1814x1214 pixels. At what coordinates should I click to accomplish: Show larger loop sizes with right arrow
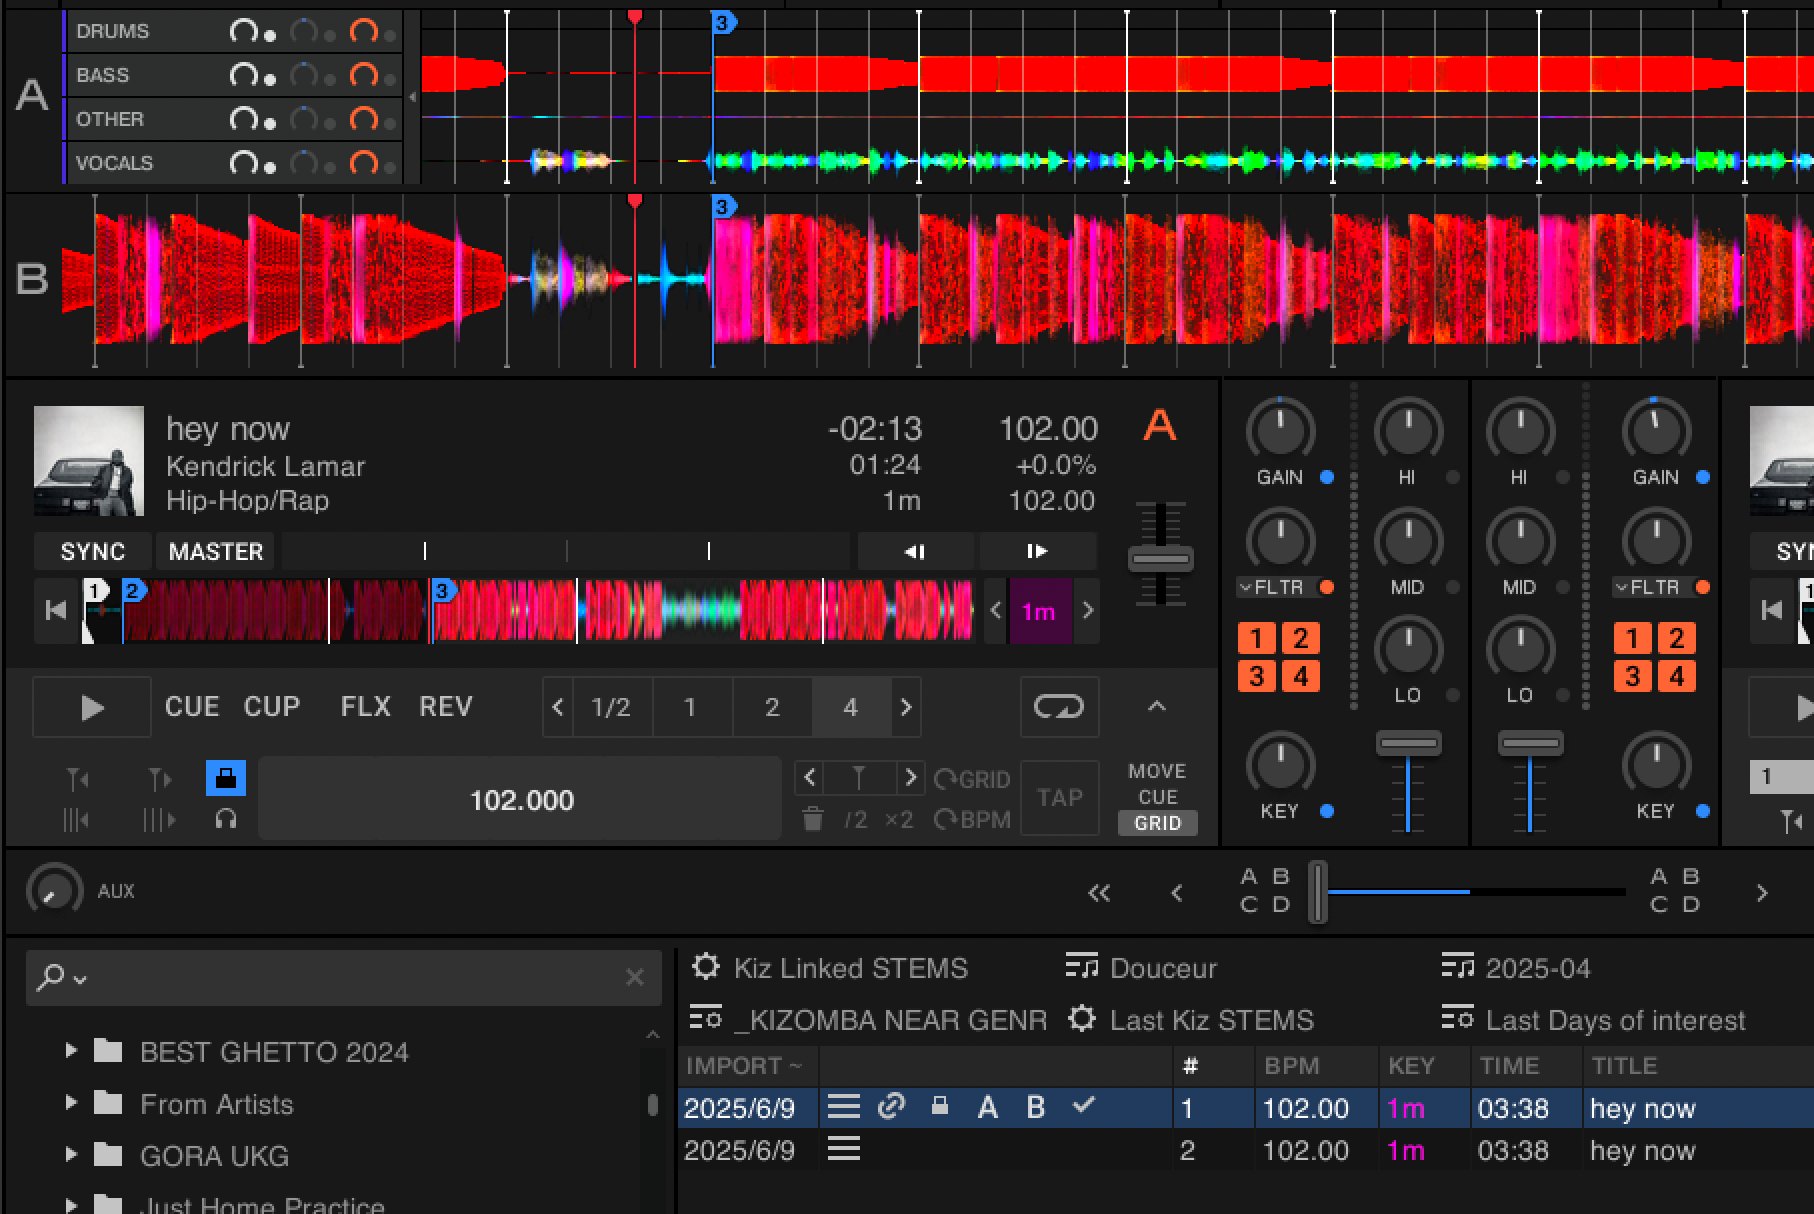click(x=906, y=707)
